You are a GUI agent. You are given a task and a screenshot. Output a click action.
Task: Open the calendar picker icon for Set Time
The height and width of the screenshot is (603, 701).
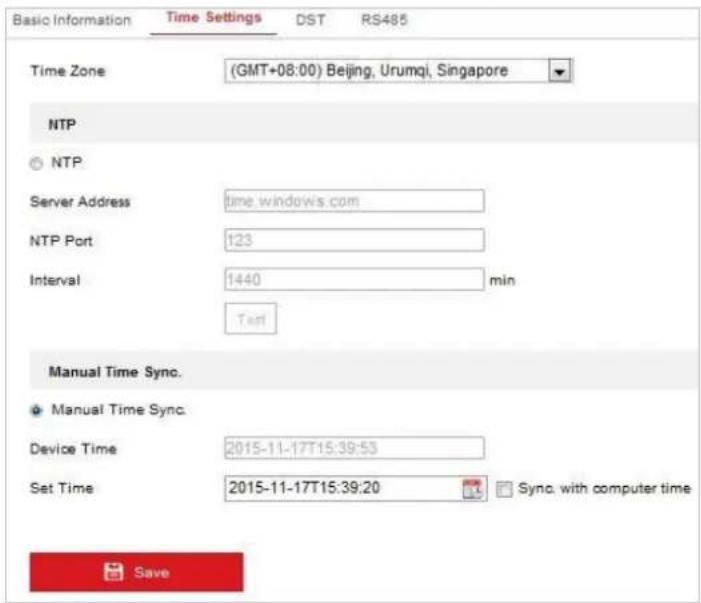(x=473, y=489)
